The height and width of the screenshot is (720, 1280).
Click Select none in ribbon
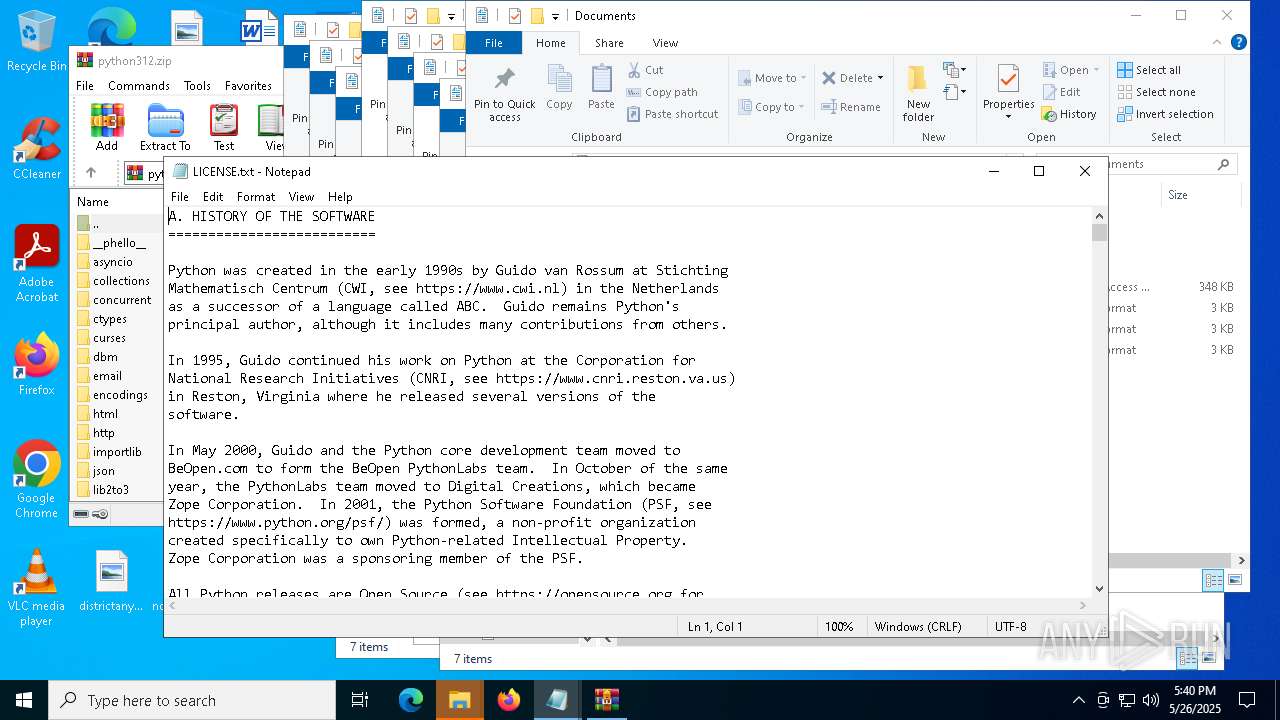click(x=1156, y=92)
